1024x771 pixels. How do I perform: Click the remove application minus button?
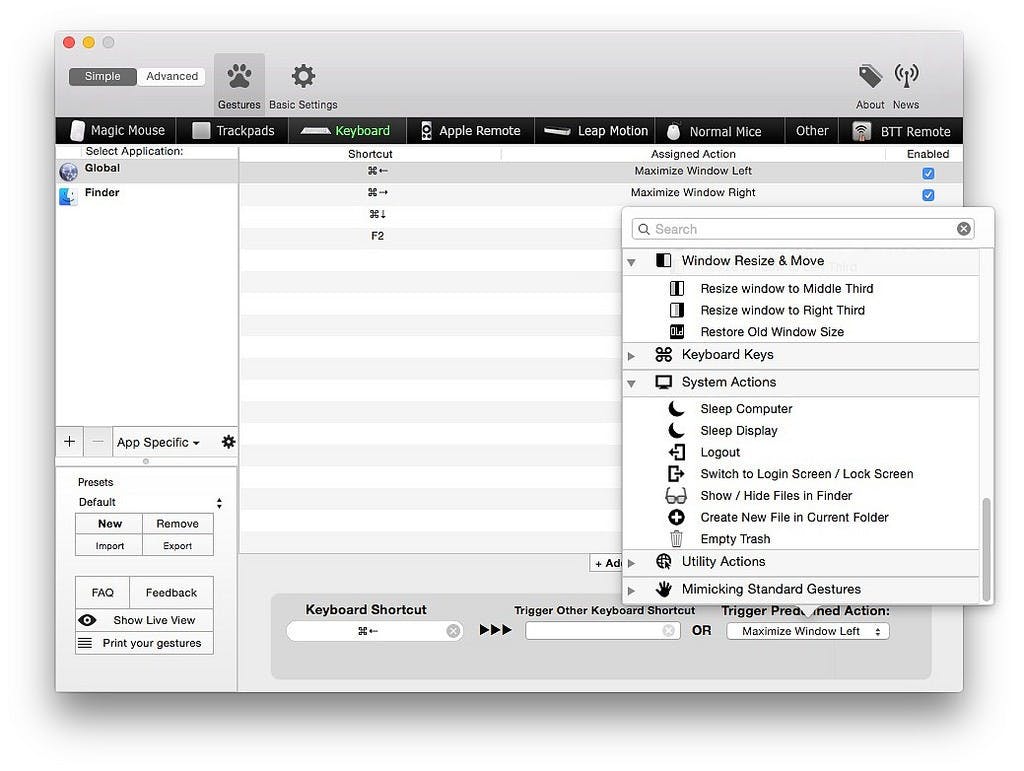pos(98,442)
